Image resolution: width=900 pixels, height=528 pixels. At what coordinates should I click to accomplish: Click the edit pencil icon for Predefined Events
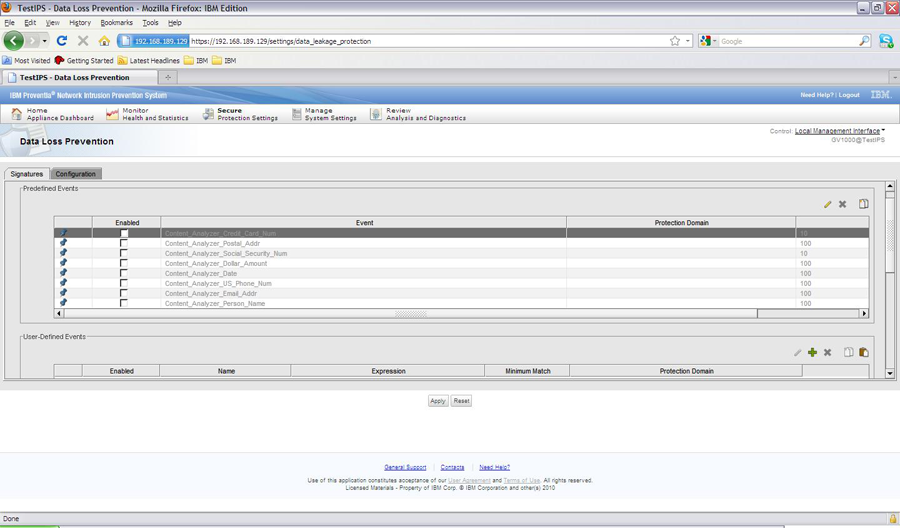pos(827,204)
